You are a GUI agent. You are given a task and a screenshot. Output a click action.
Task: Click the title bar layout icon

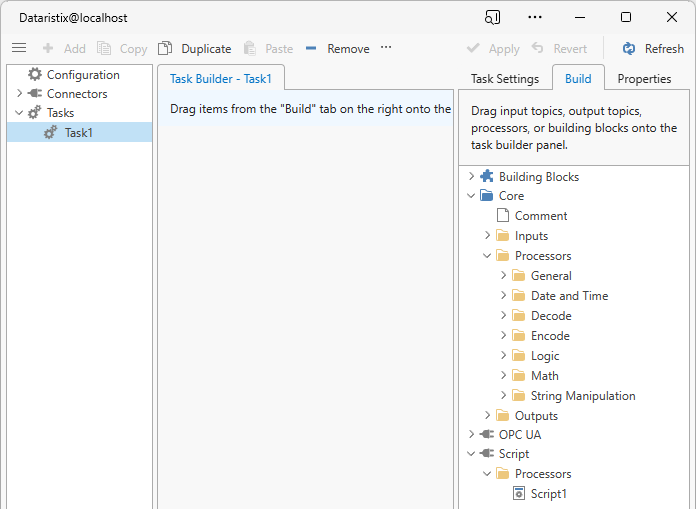pyautogui.click(x=492, y=17)
